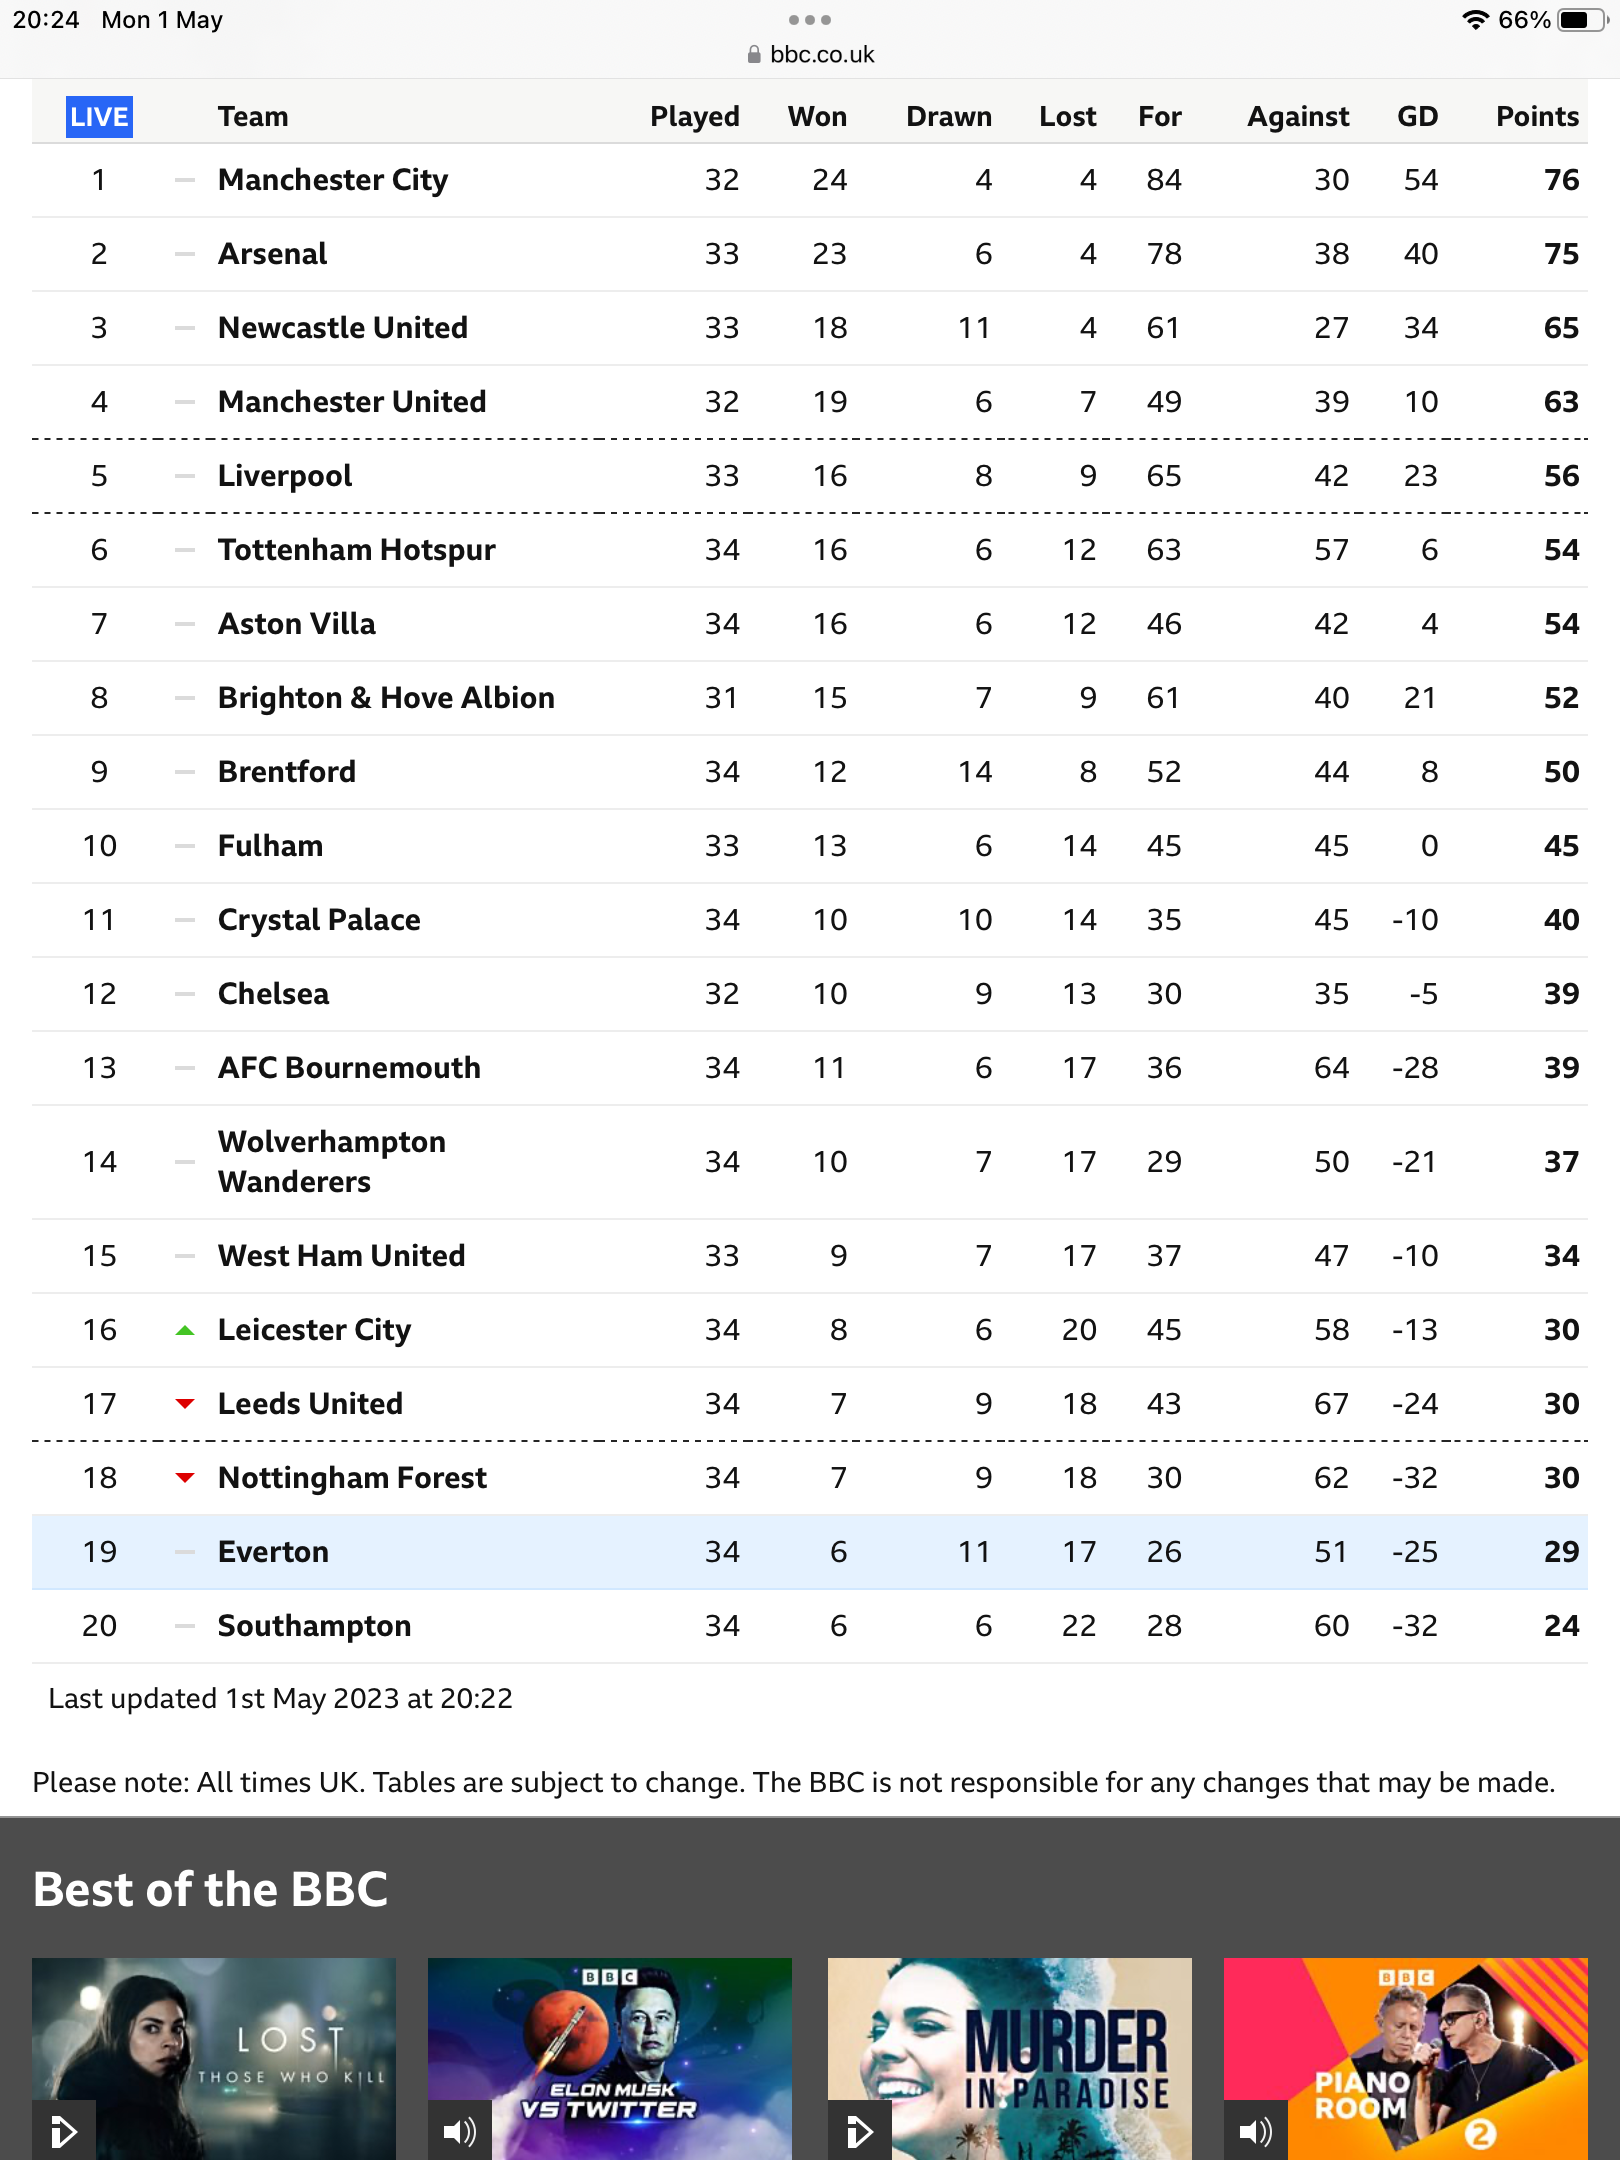Tap the audio icon on Piano Room thumbnail
The width and height of the screenshot is (1620, 2160).
coord(1255,2131)
